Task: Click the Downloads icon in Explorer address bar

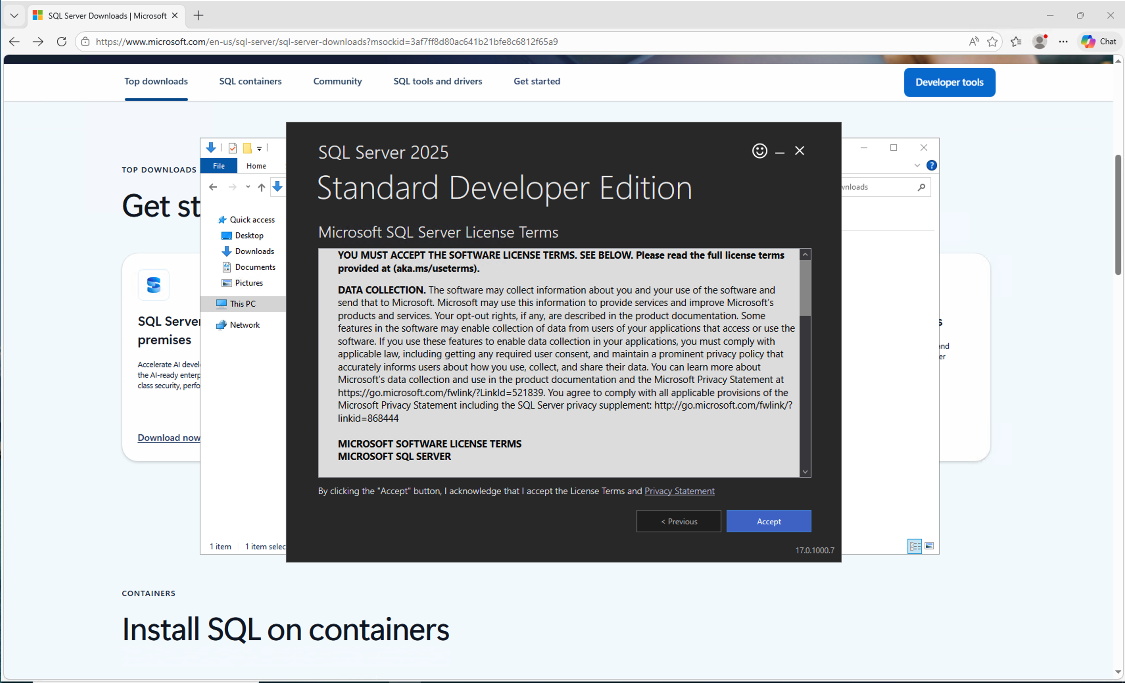Action: 278,187
